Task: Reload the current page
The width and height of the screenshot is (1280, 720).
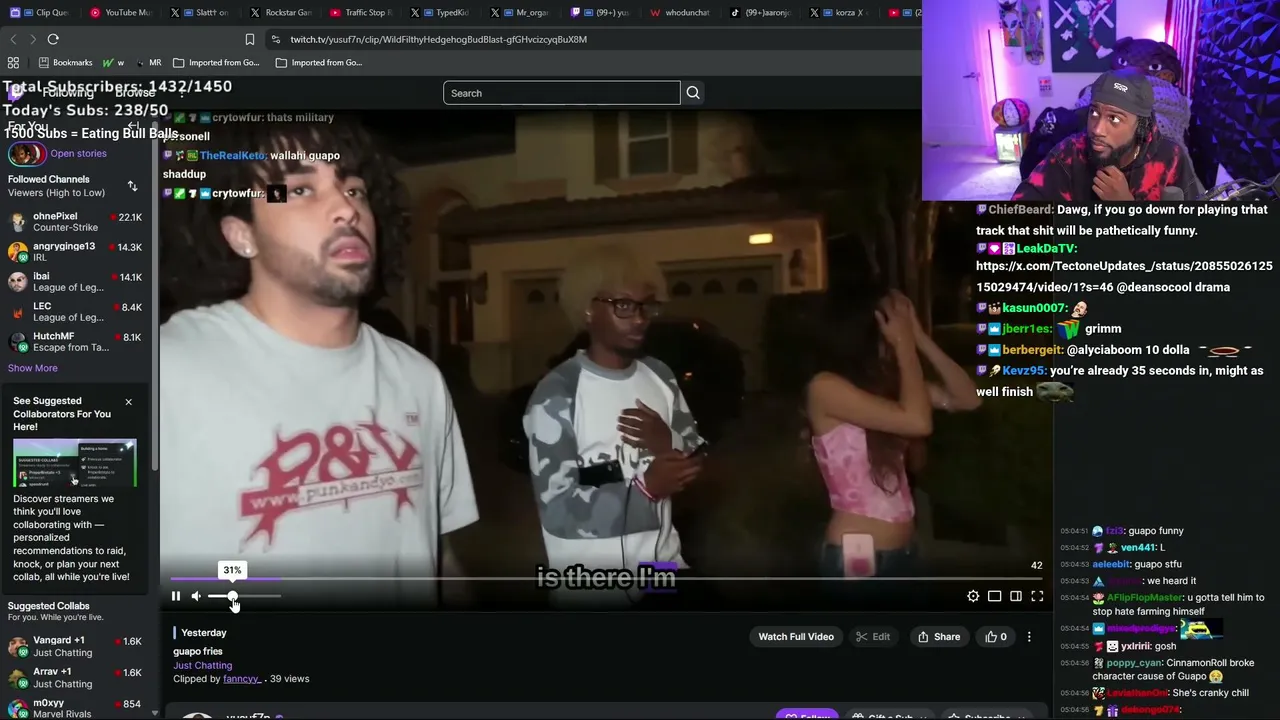Action: (x=53, y=39)
